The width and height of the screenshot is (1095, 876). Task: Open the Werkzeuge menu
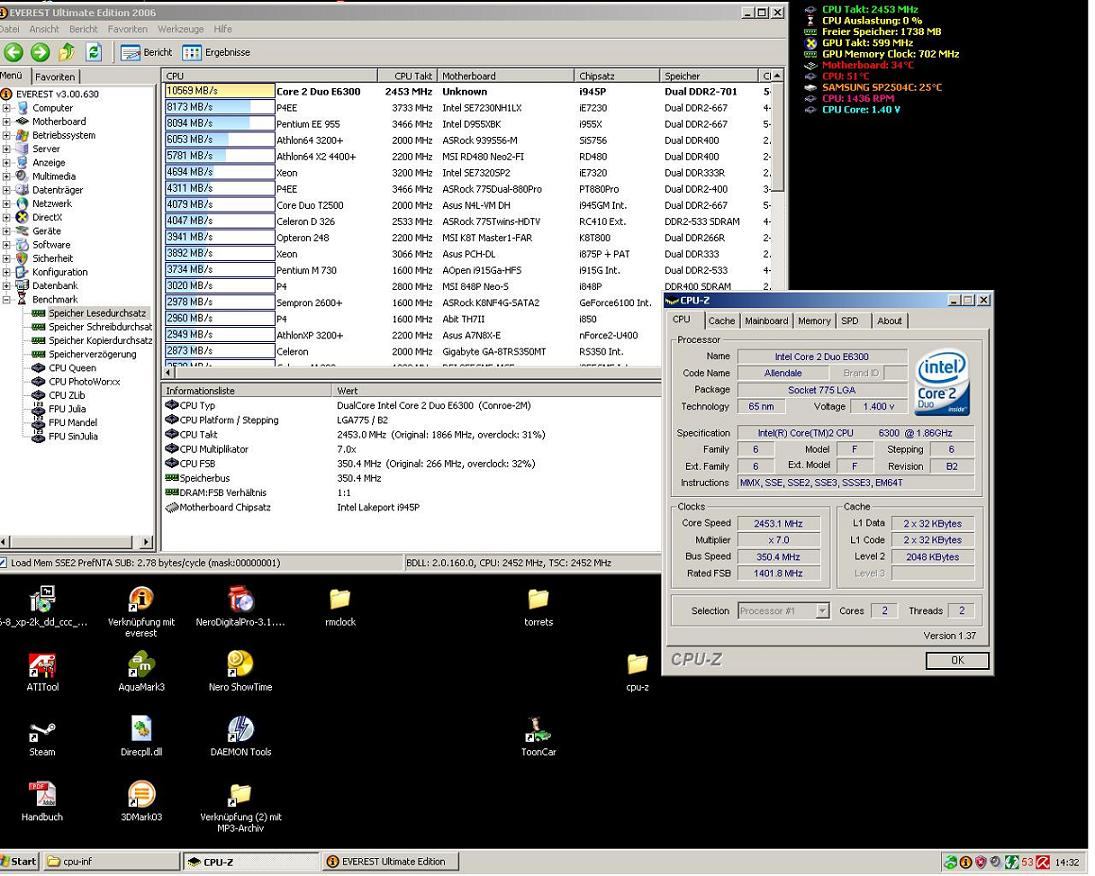pos(181,29)
